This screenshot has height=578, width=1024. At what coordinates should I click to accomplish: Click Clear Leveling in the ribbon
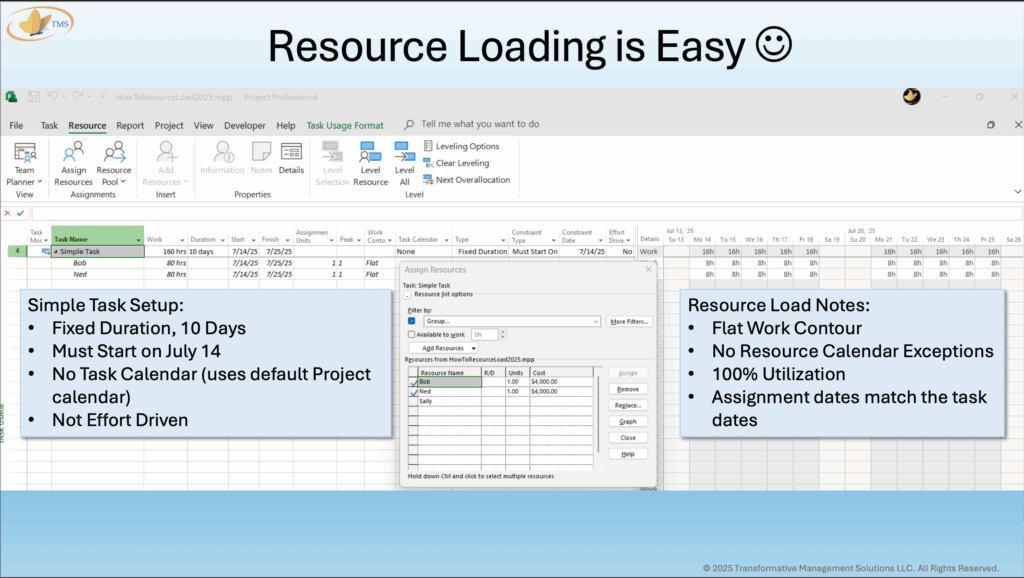point(456,163)
